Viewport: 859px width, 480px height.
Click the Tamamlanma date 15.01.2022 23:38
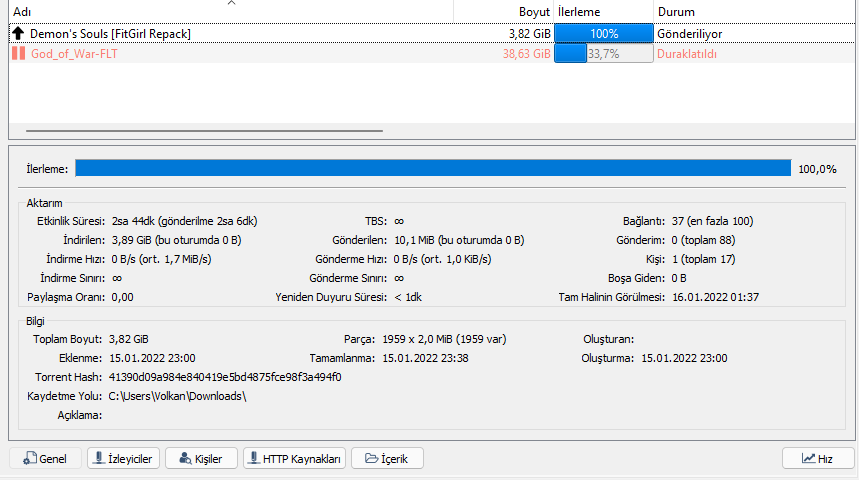(x=425, y=358)
